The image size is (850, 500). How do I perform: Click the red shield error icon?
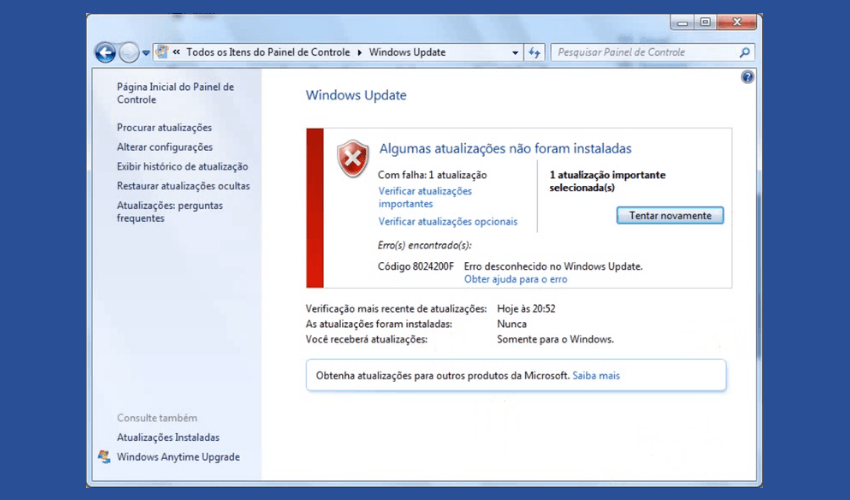(353, 158)
